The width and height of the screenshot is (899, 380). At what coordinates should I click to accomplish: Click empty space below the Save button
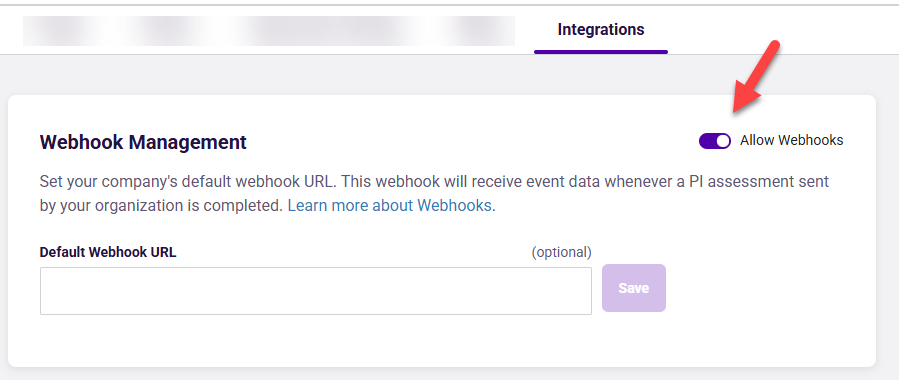(634, 341)
